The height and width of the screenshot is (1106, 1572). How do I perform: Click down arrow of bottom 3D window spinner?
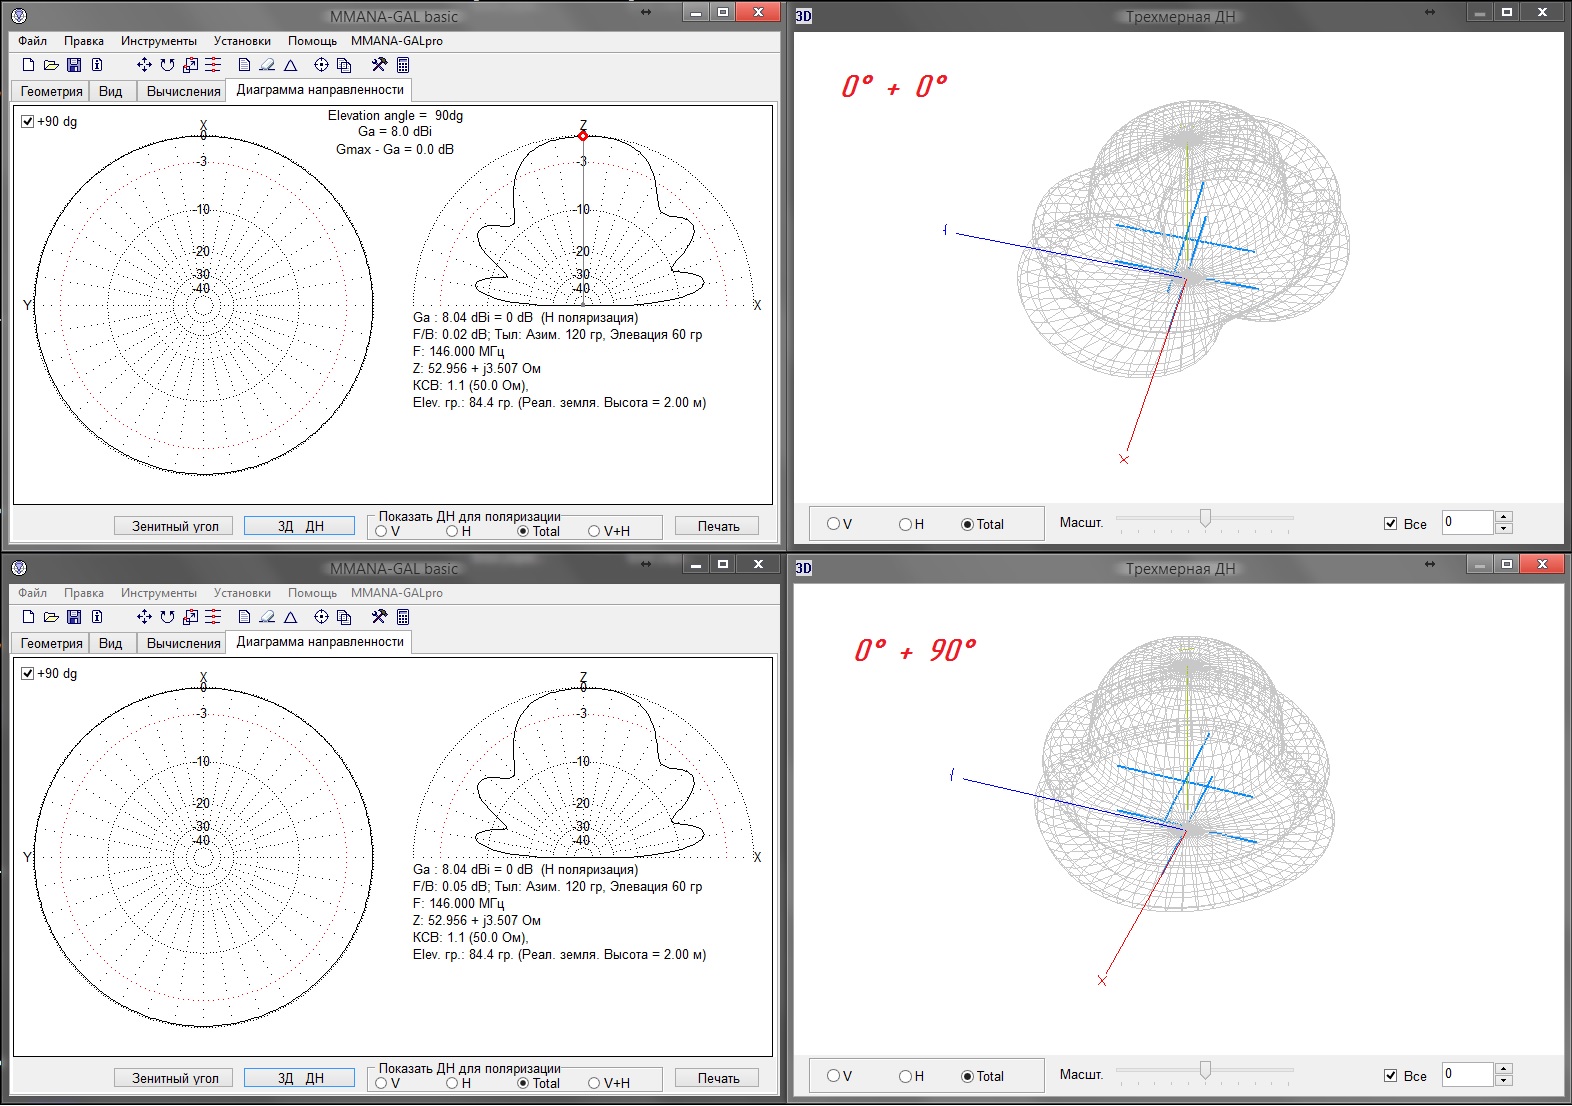1504,1081
